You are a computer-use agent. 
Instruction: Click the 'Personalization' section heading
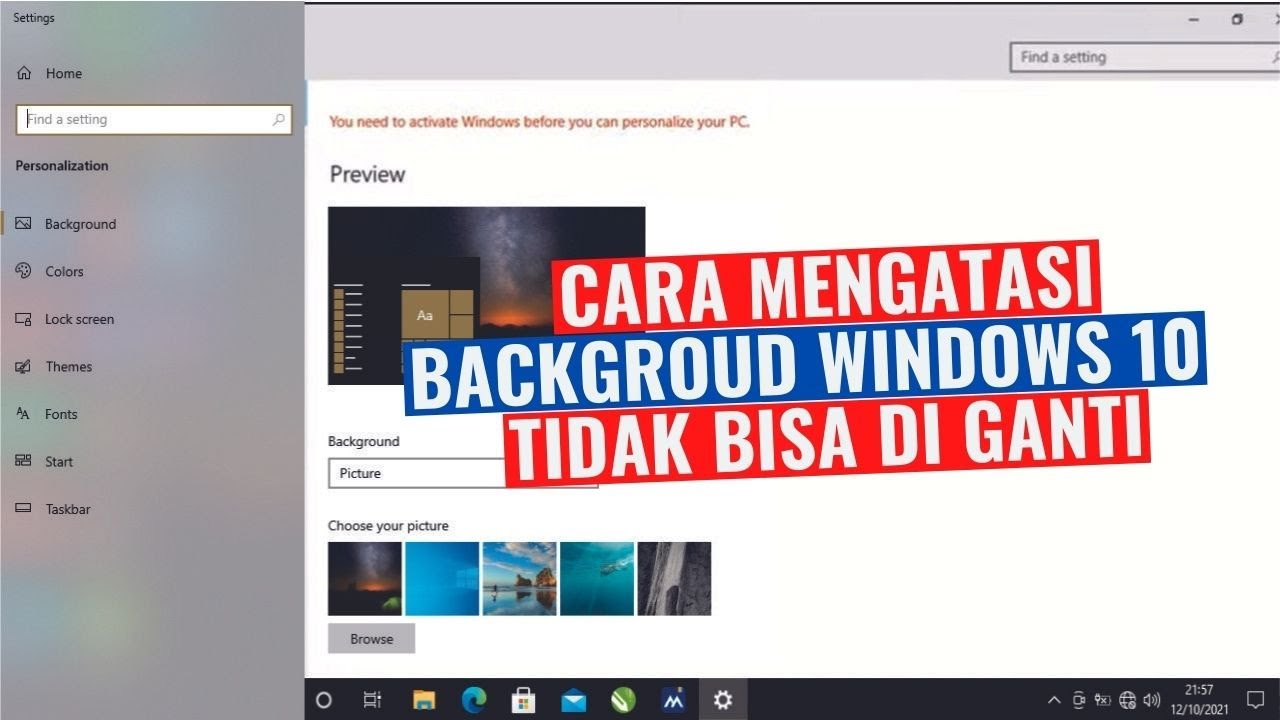(x=62, y=166)
